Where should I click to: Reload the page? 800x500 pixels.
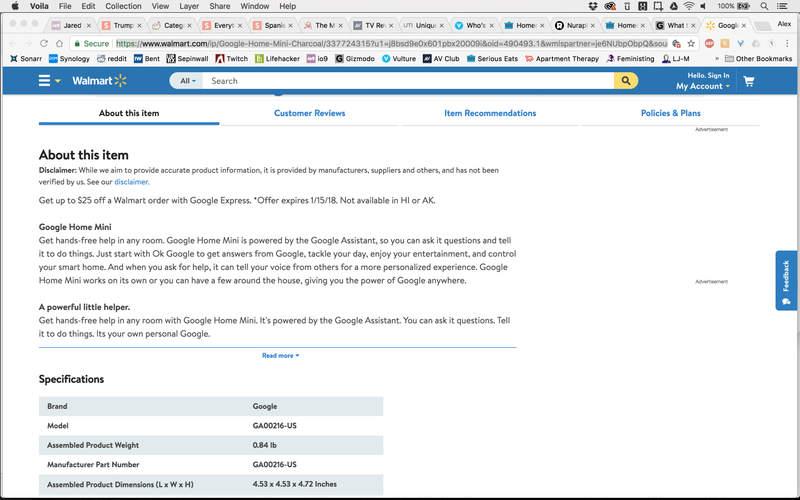44,43
